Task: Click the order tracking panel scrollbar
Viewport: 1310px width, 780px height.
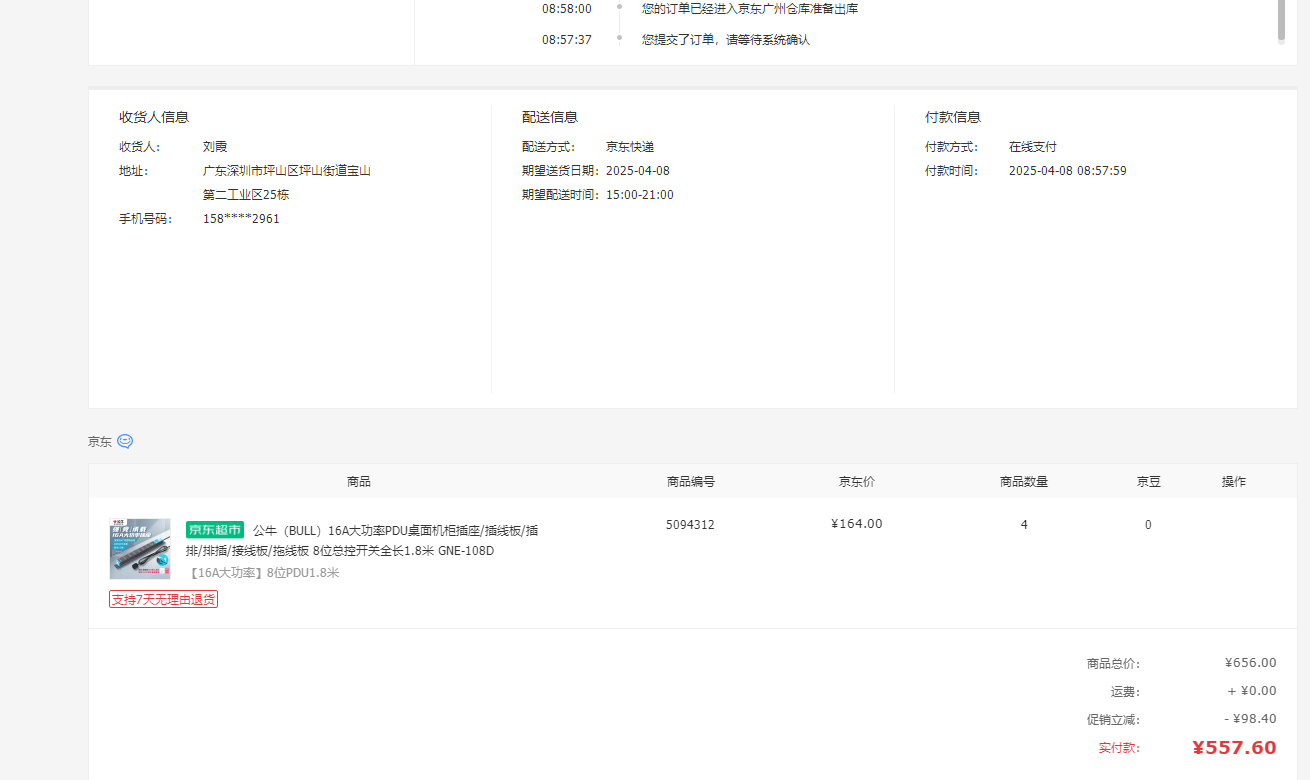Action: click(x=1281, y=20)
